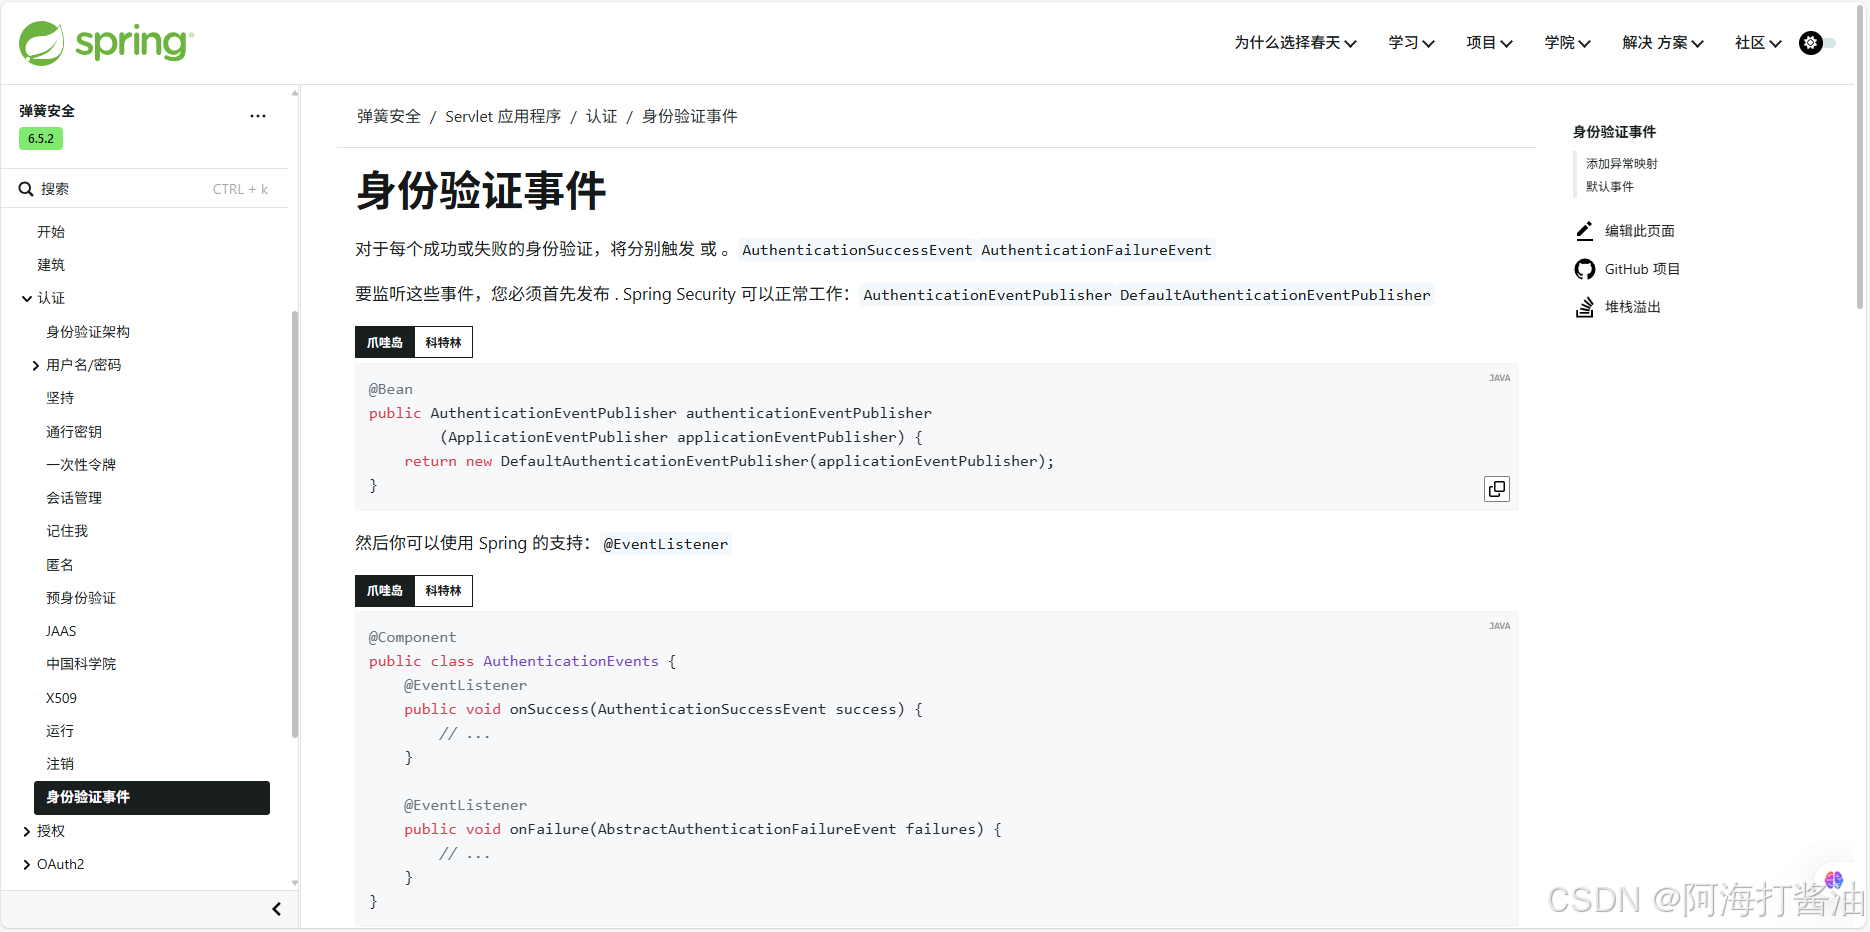This screenshot has width=1870, height=932.
Task: Click the sidebar vertical scrollbar
Action: [x=295, y=524]
